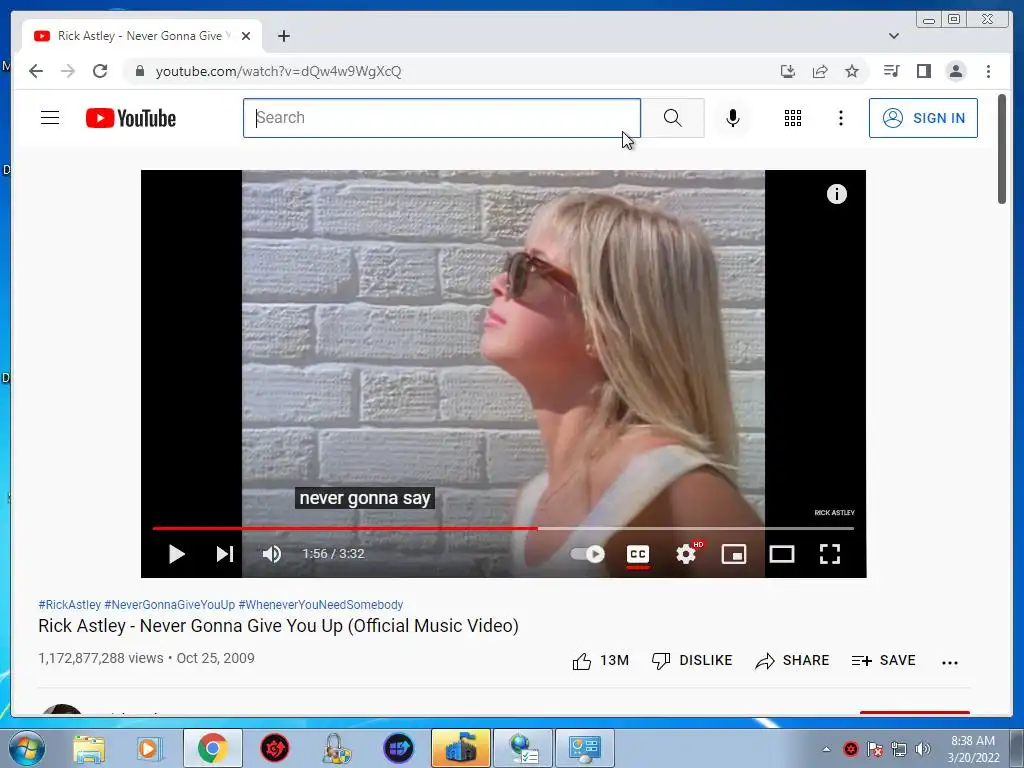This screenshot has height=768, width=1024.
Task: Open the tab search dropdown arrow
Action: 894,36
